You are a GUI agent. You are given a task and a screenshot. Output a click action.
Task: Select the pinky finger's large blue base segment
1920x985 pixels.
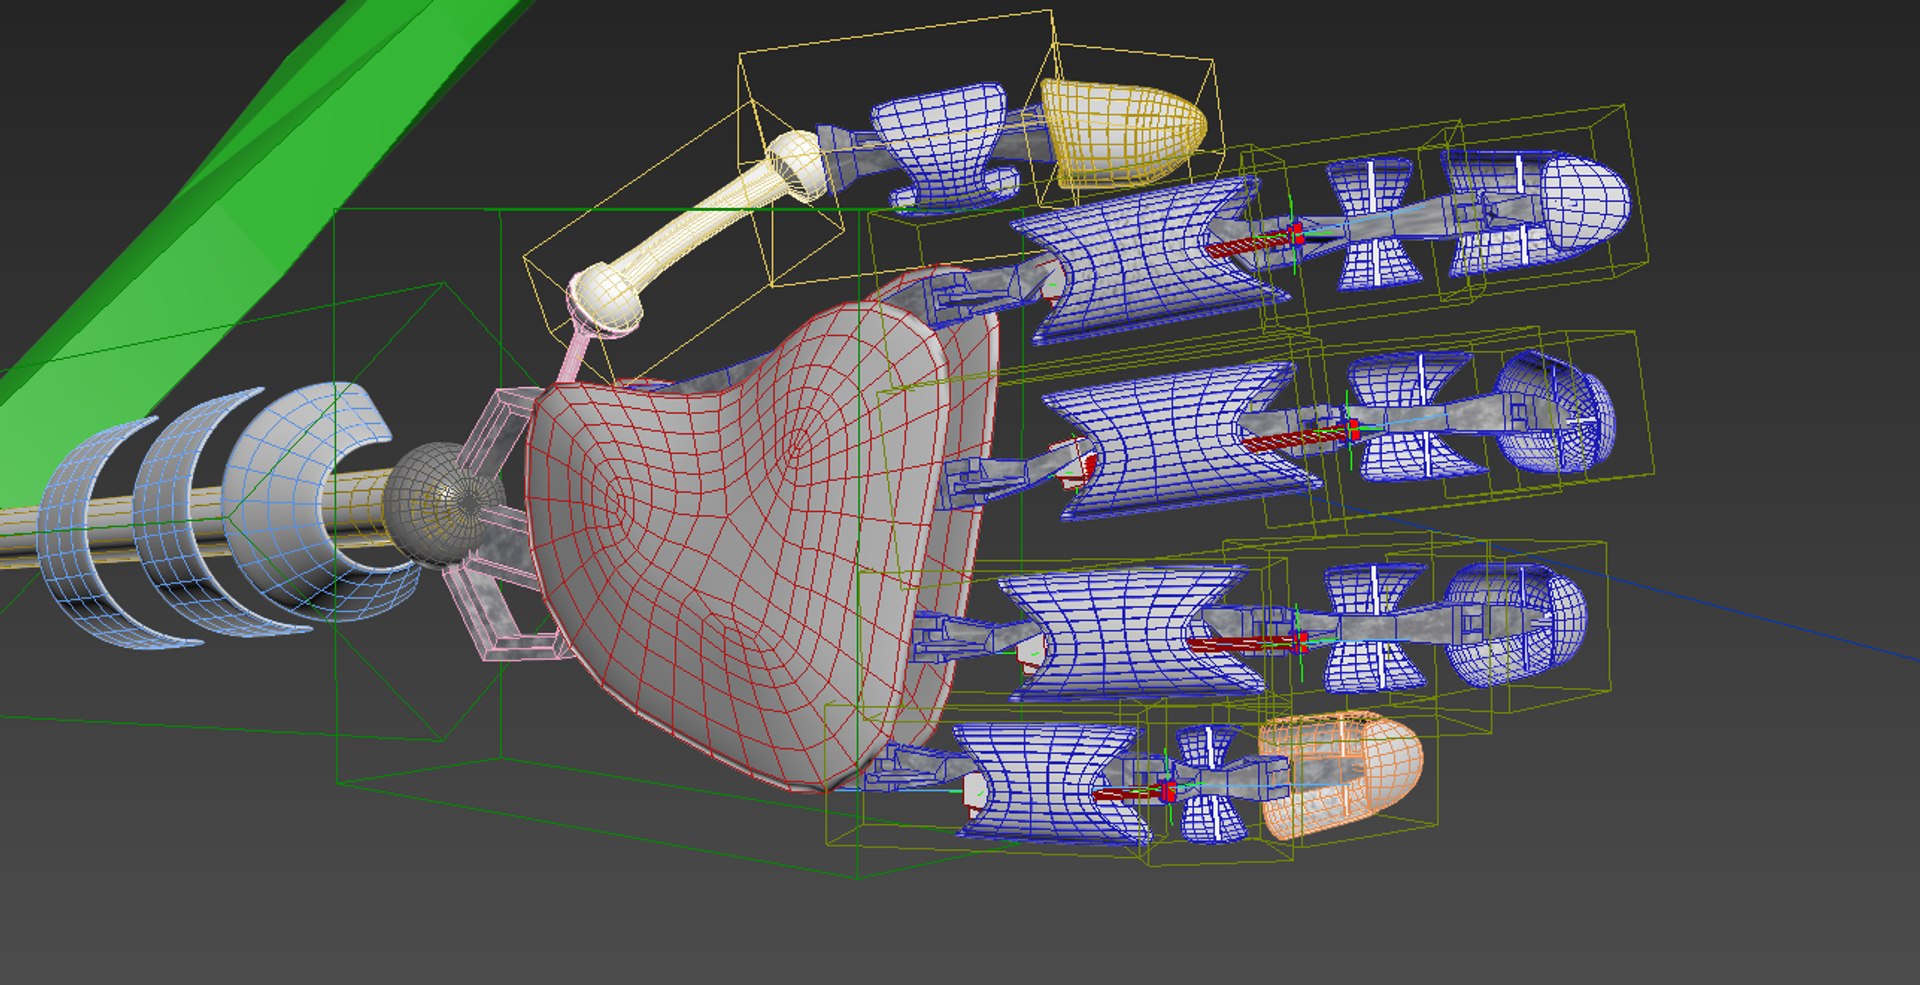(1050, 783)
